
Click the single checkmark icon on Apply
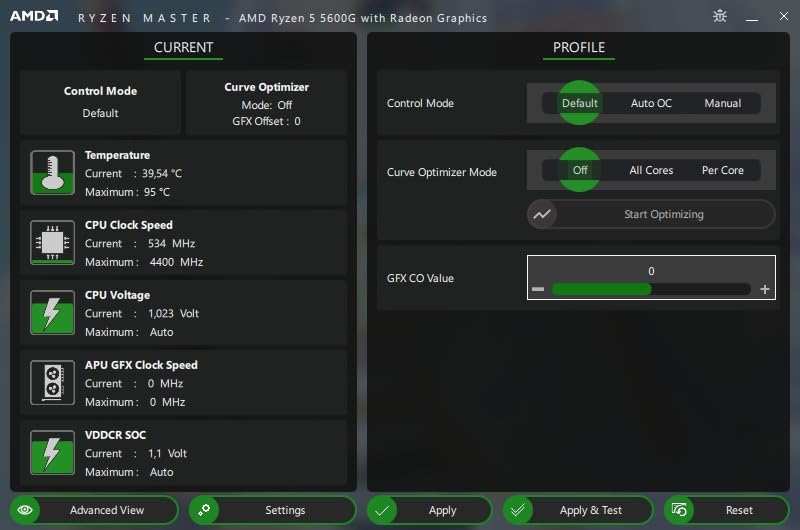click(x=382, y=510)
